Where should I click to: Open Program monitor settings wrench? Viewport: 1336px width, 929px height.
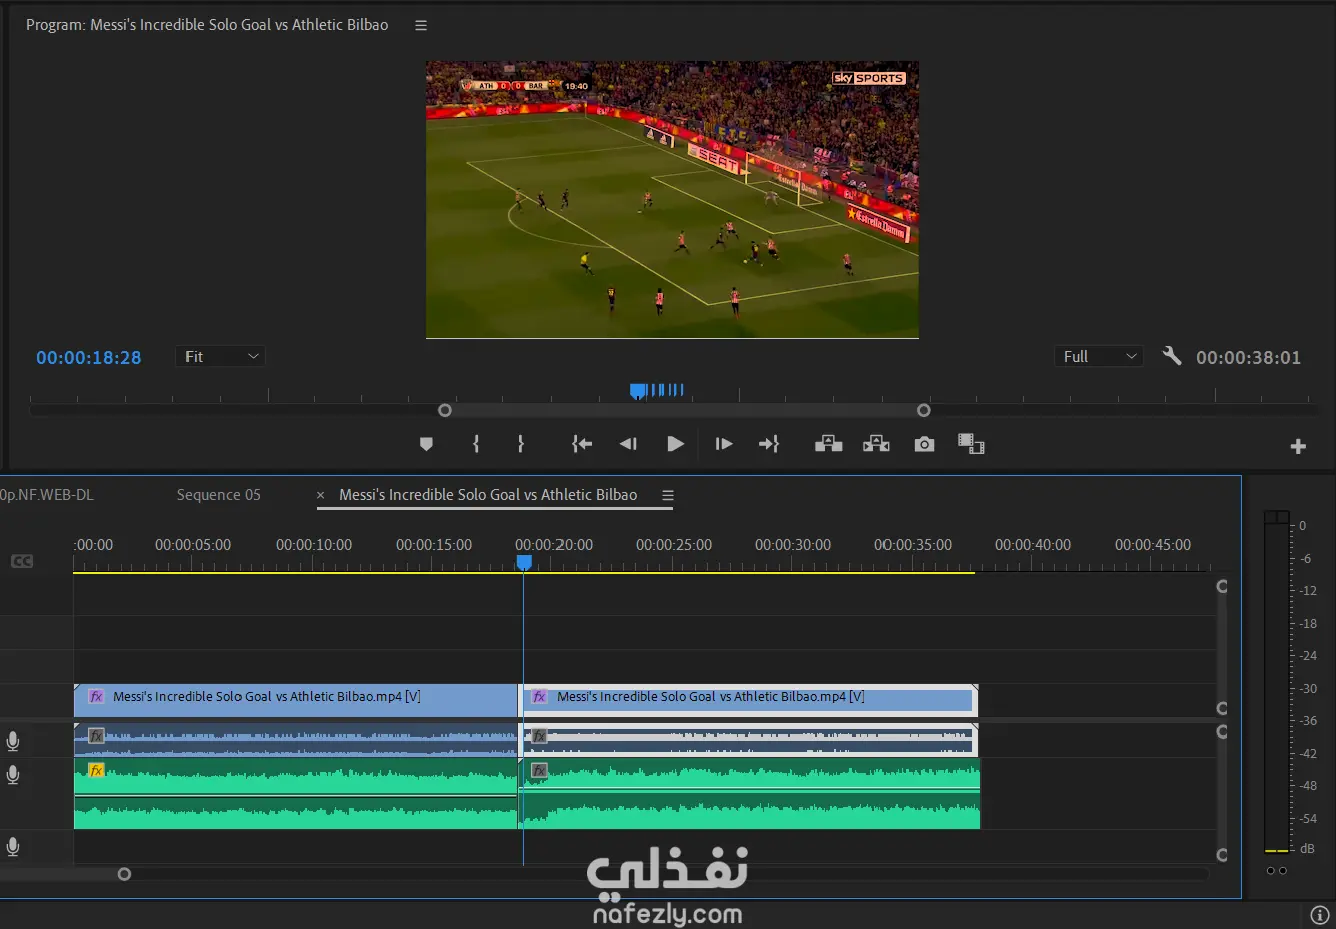[x=1172, y=356]
